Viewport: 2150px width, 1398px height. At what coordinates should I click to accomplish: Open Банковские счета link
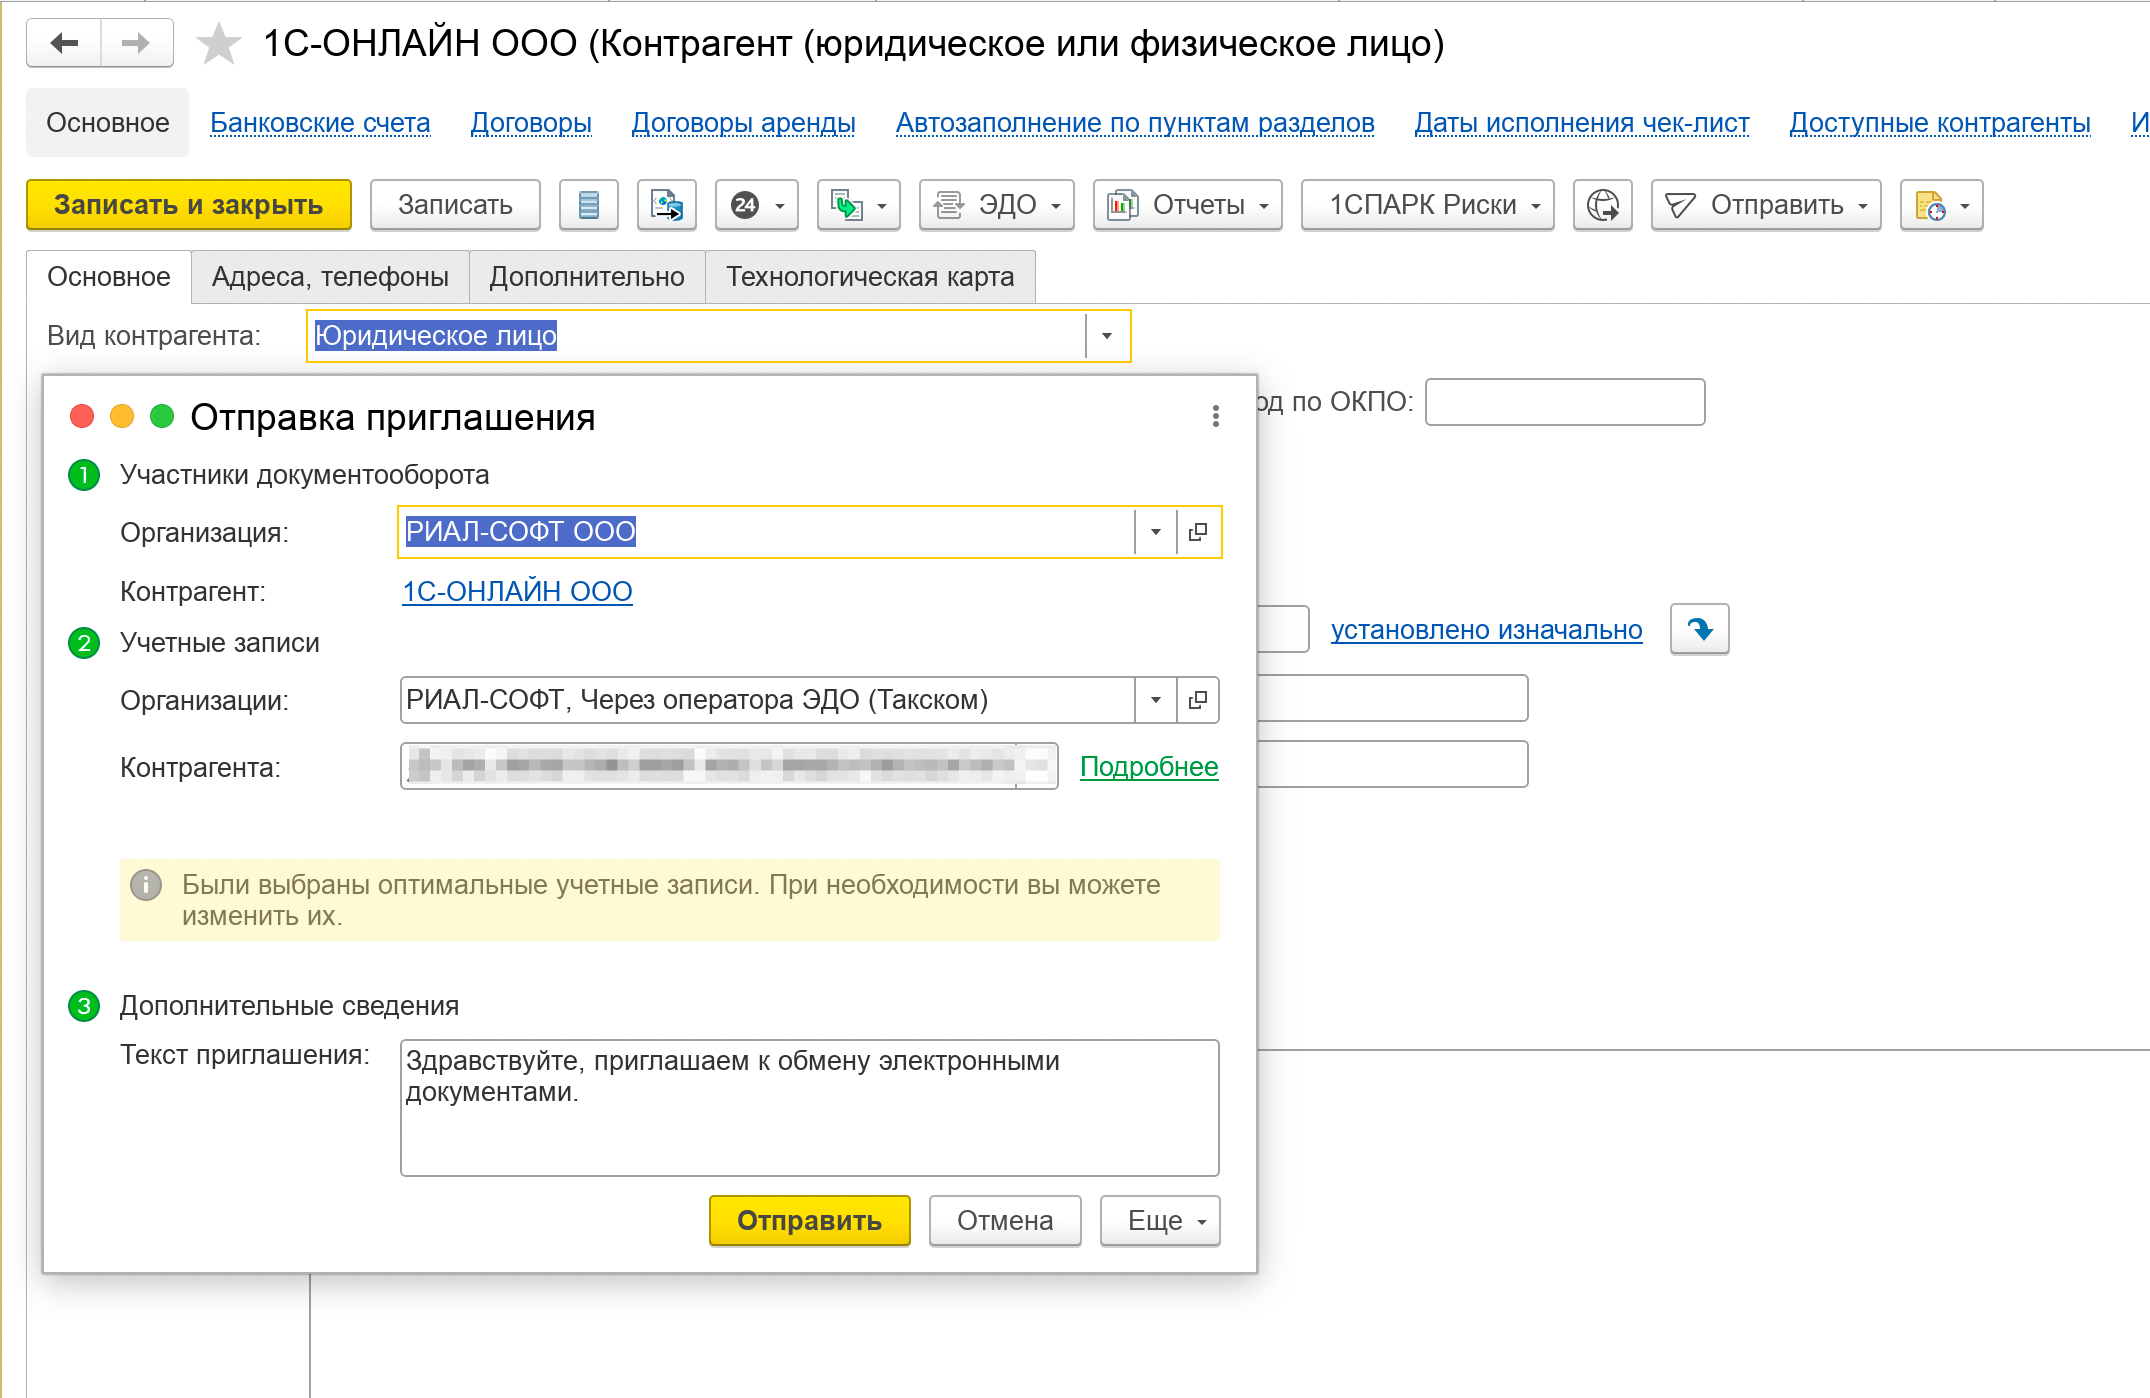coord(320,123)
